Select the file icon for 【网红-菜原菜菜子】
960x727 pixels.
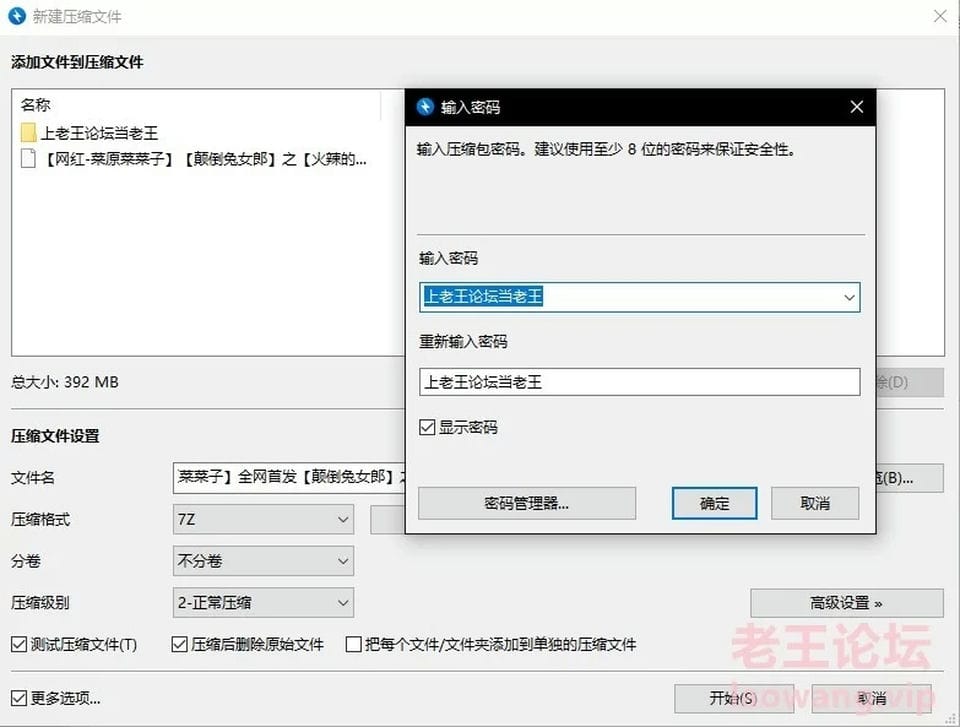(28, 159)
